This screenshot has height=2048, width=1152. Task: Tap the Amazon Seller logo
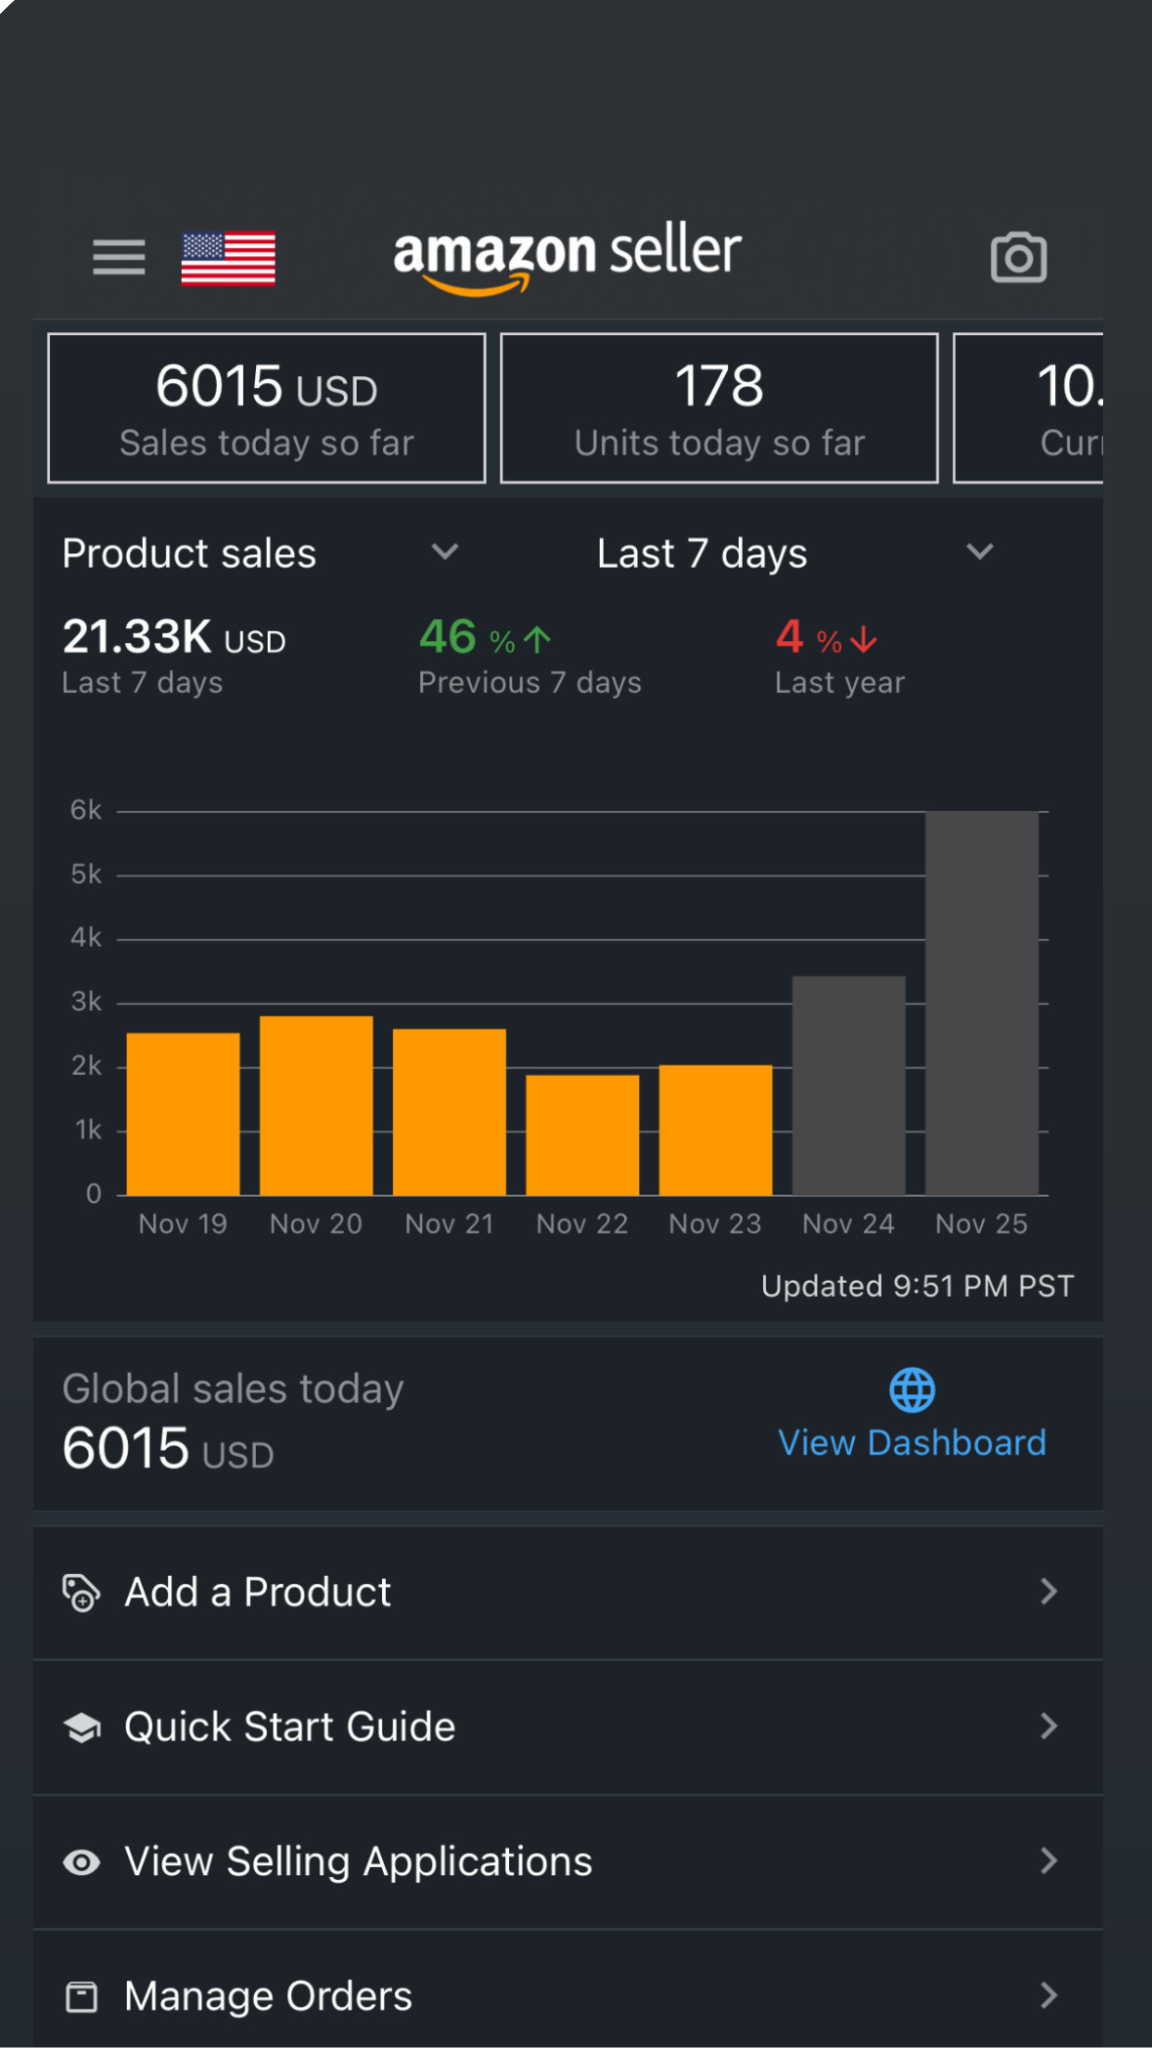[567, 257]
